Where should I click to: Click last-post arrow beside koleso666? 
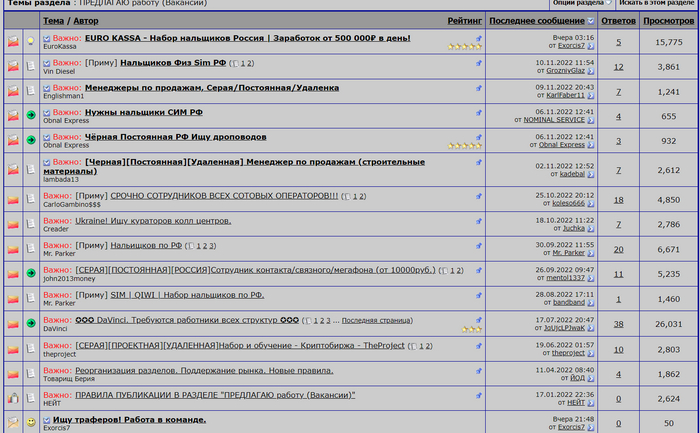tap(591, 204)
